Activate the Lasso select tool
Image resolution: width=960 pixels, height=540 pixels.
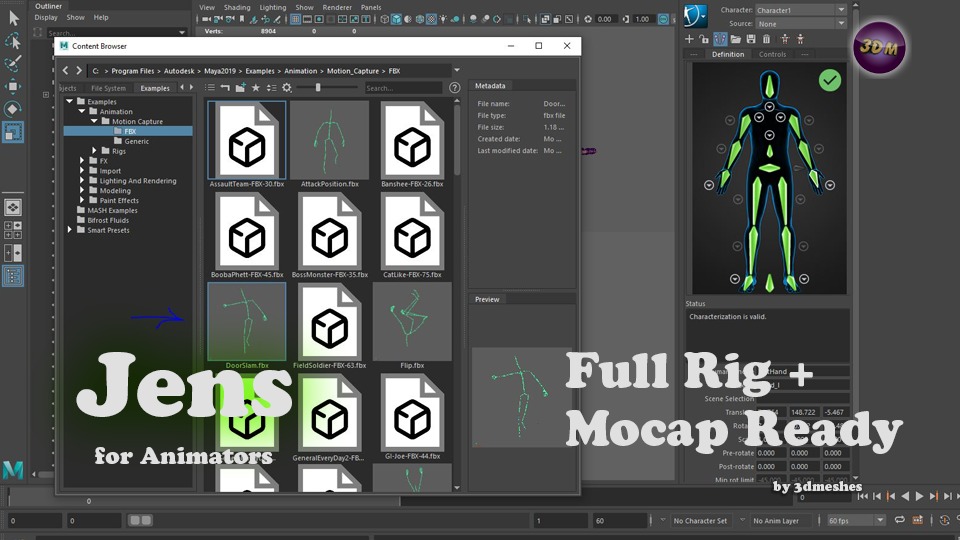pyautogui.click(x=13, y=41)
